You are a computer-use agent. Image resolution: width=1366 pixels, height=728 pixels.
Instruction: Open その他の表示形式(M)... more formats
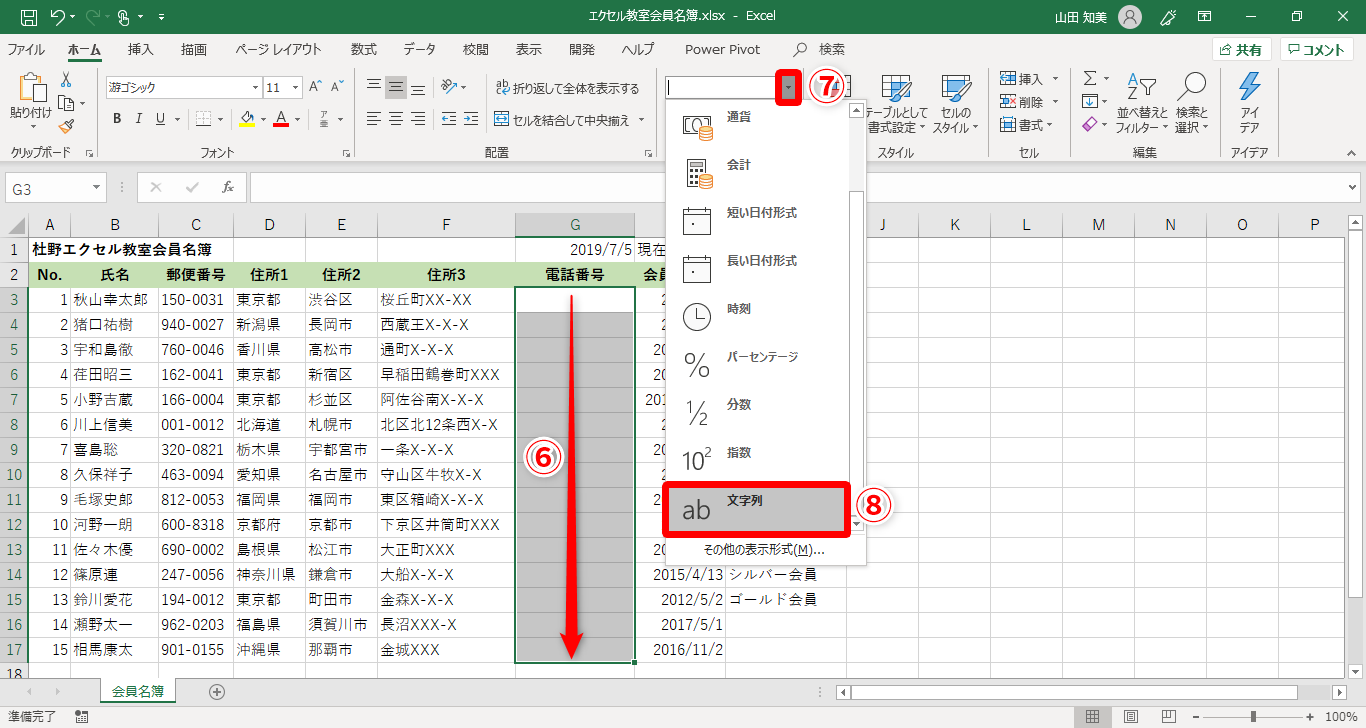764,549
